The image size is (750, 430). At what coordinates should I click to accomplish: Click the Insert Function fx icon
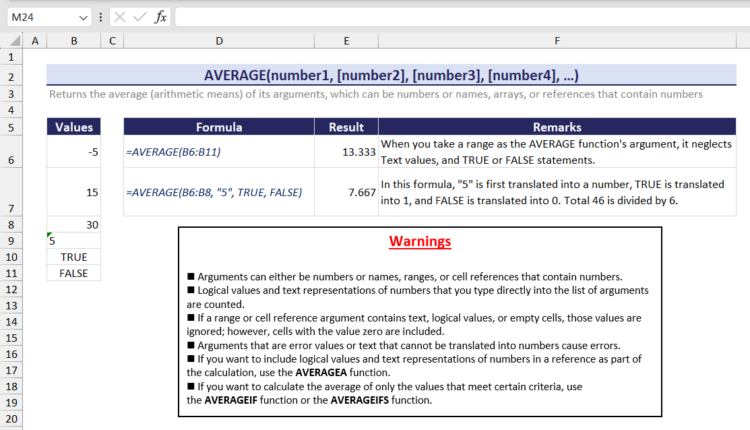coord(160,17)
